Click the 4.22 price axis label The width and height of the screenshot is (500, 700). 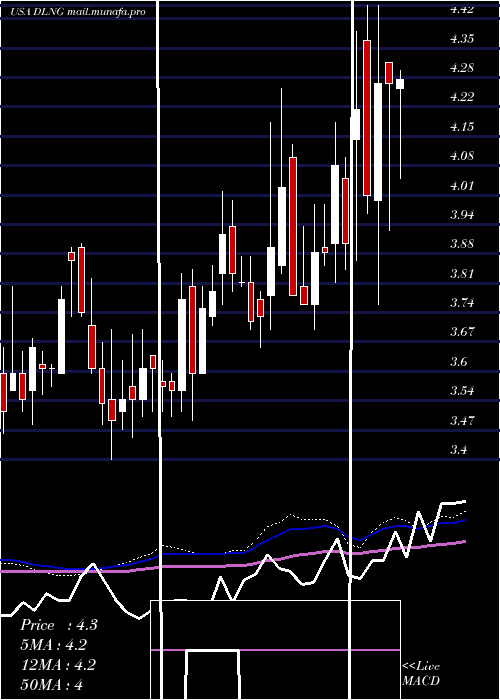[x=462, y=97]
